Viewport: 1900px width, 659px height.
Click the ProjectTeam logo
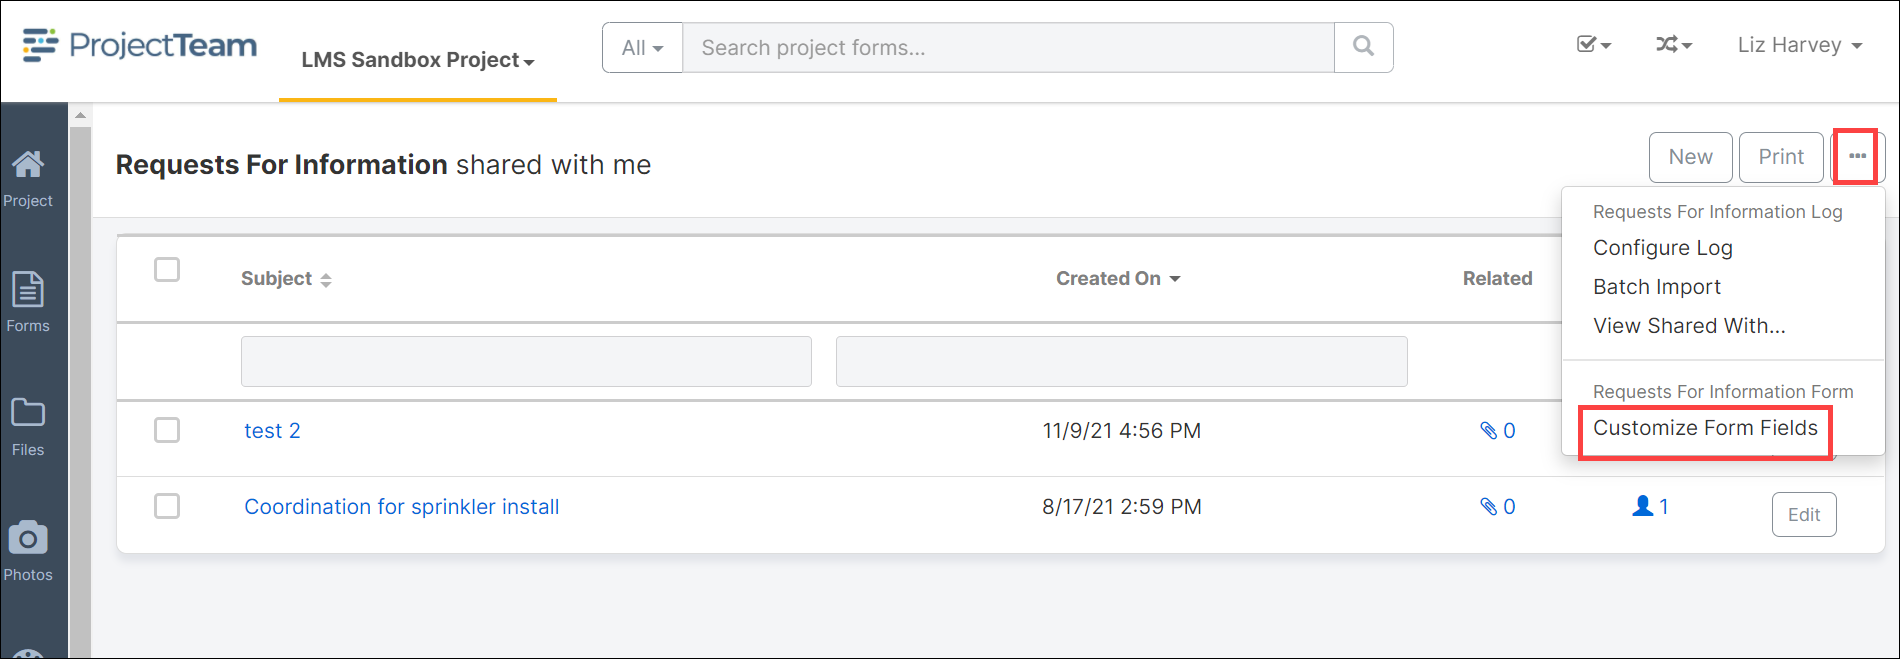[140, 46]
